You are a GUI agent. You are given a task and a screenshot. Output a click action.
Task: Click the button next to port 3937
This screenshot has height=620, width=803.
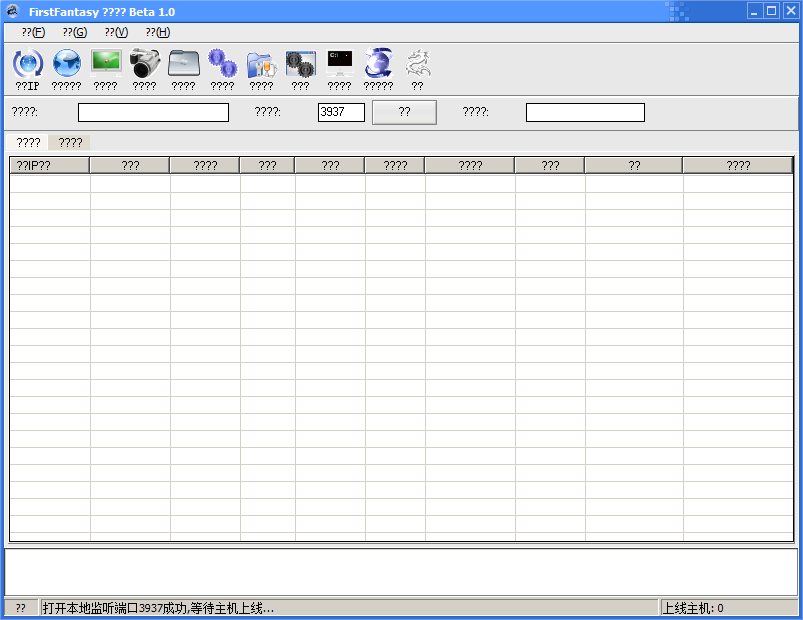(x=404, y=112)
